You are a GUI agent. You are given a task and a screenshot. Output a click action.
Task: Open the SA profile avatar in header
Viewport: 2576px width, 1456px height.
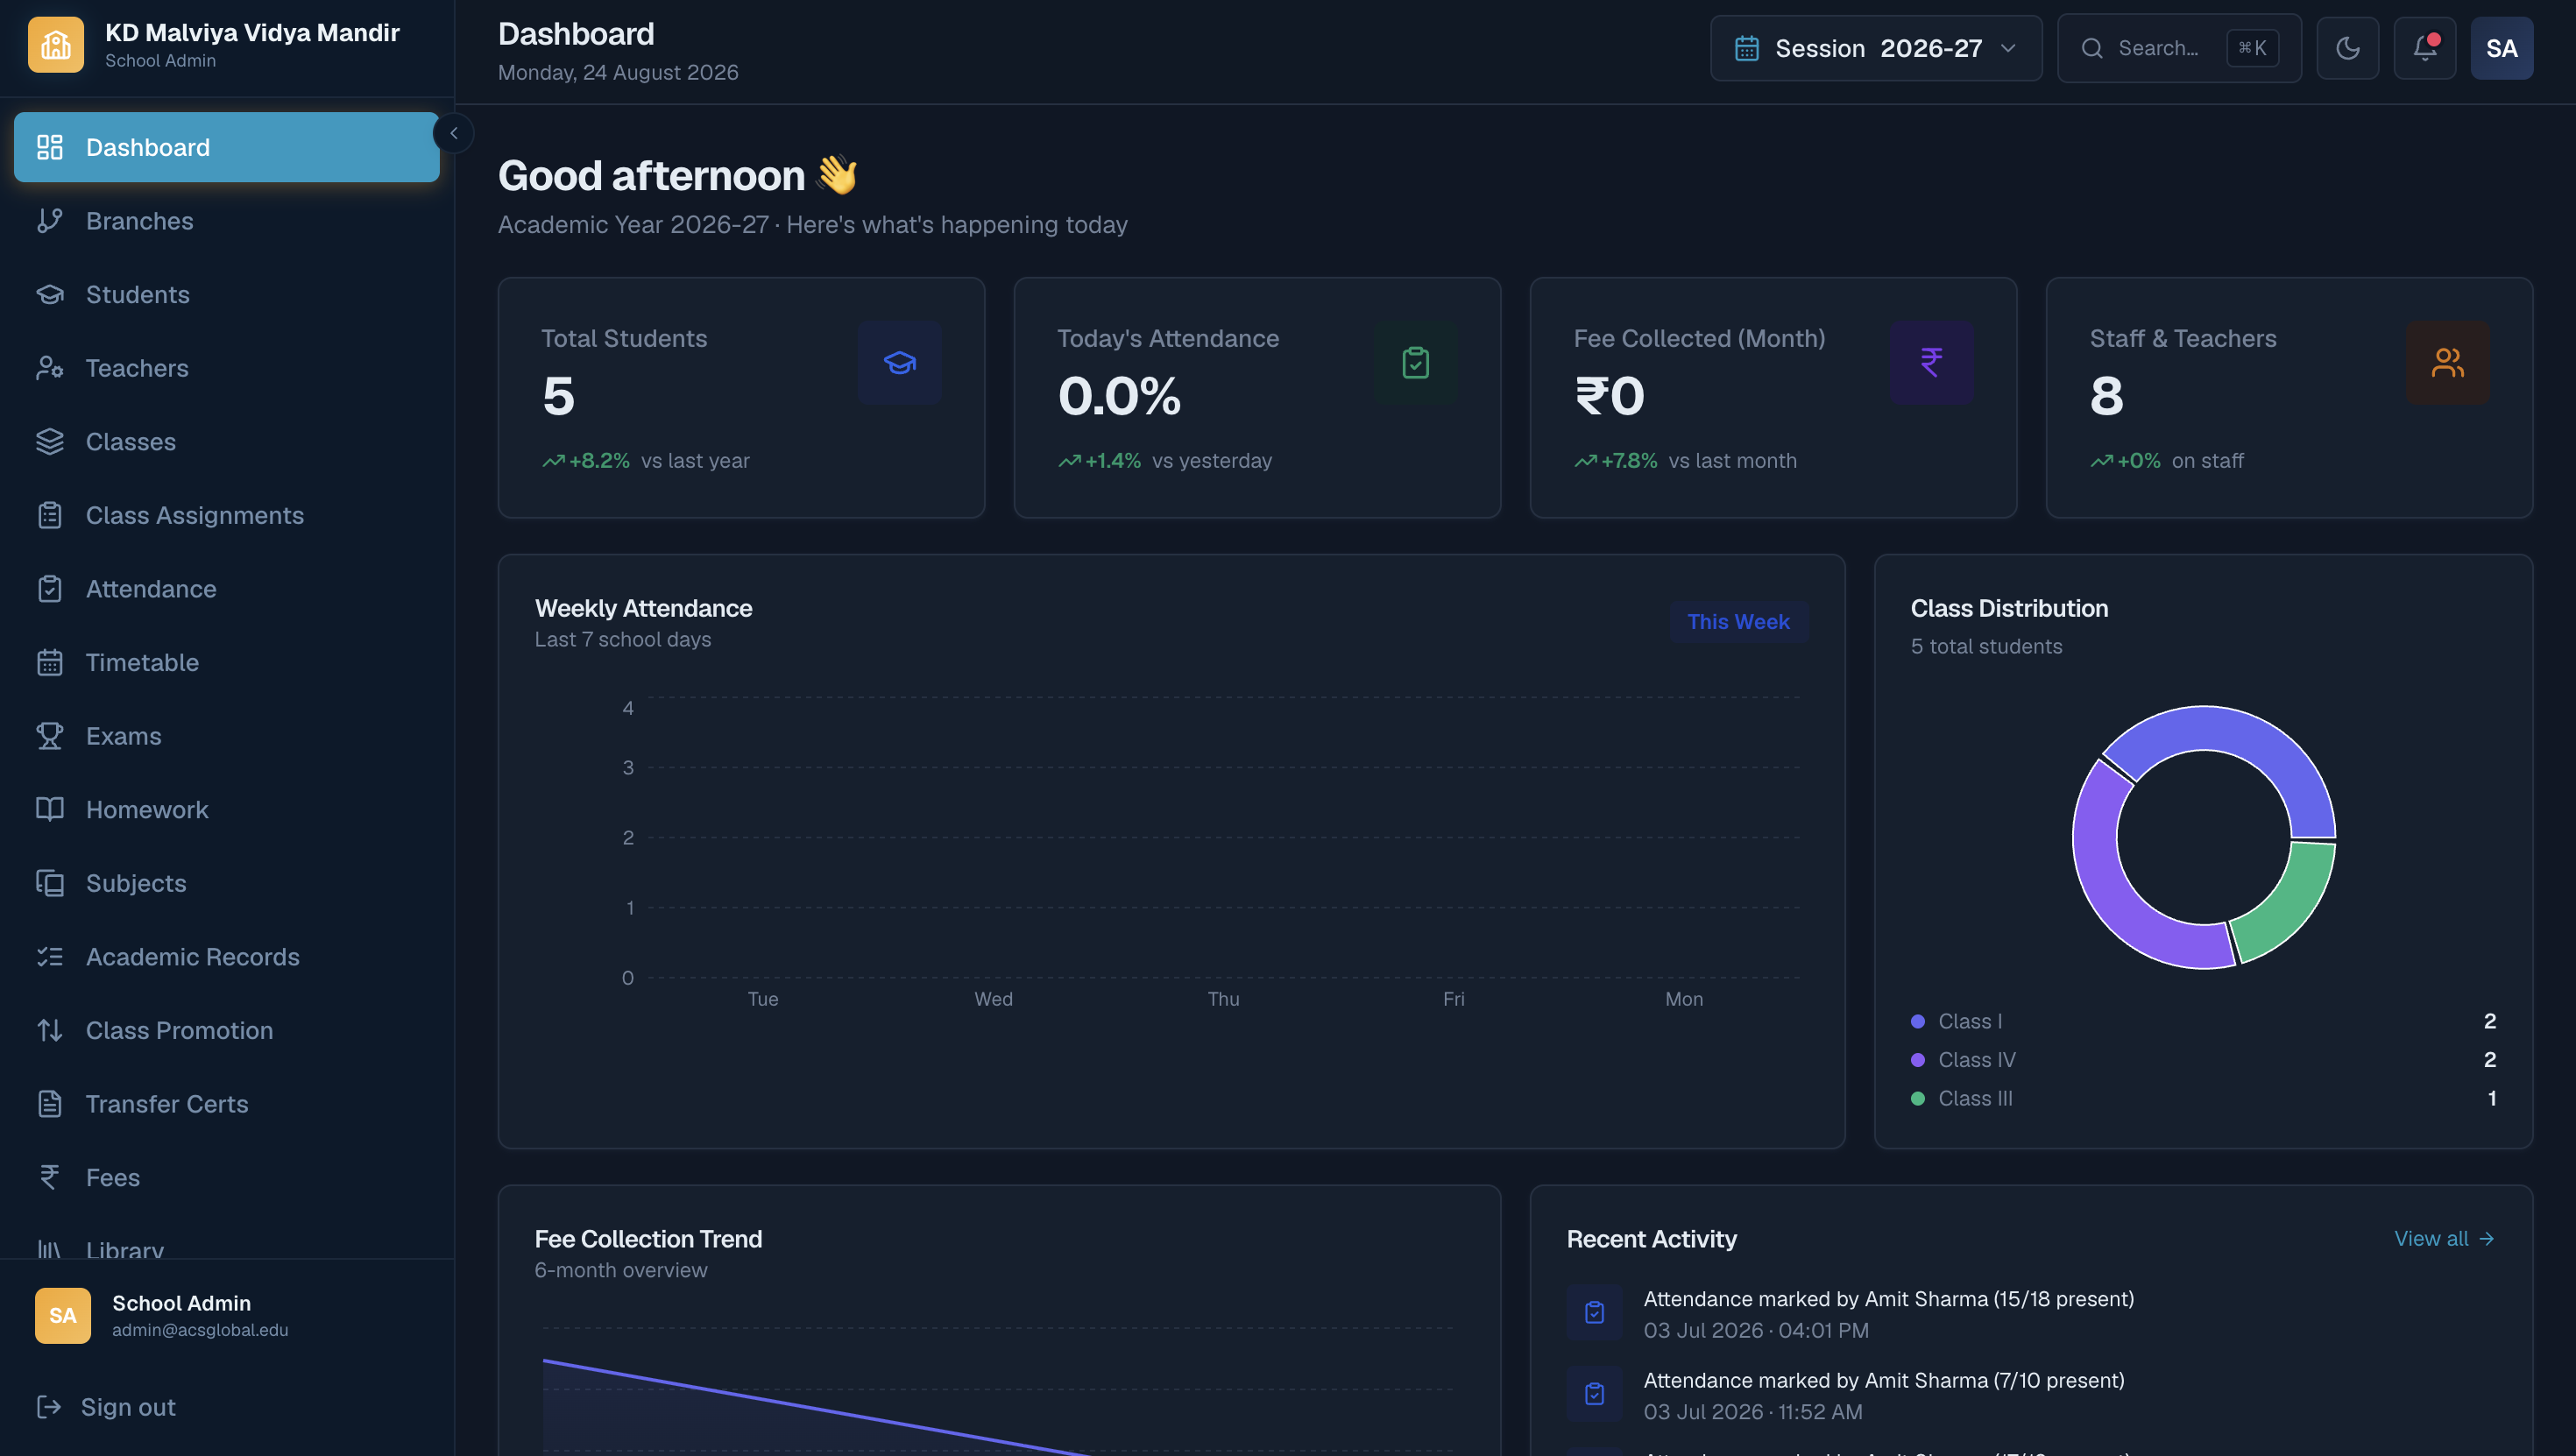point(2502,48)
